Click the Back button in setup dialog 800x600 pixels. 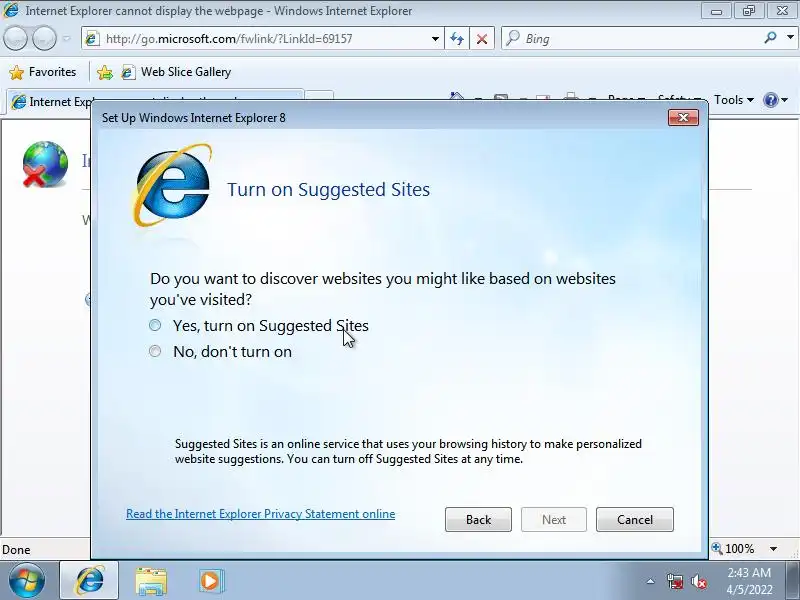pyautogui.click(x=478, y=519)
